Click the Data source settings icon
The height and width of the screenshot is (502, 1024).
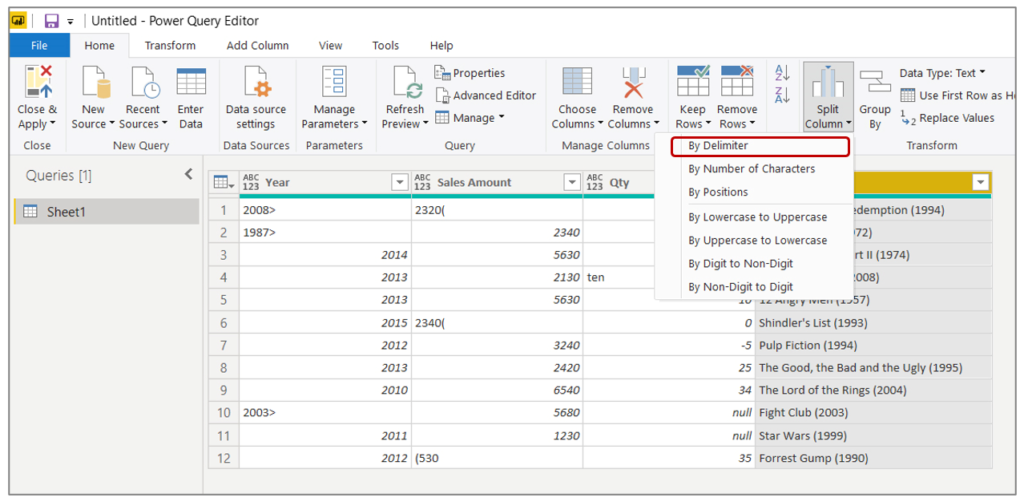point(255,82)
